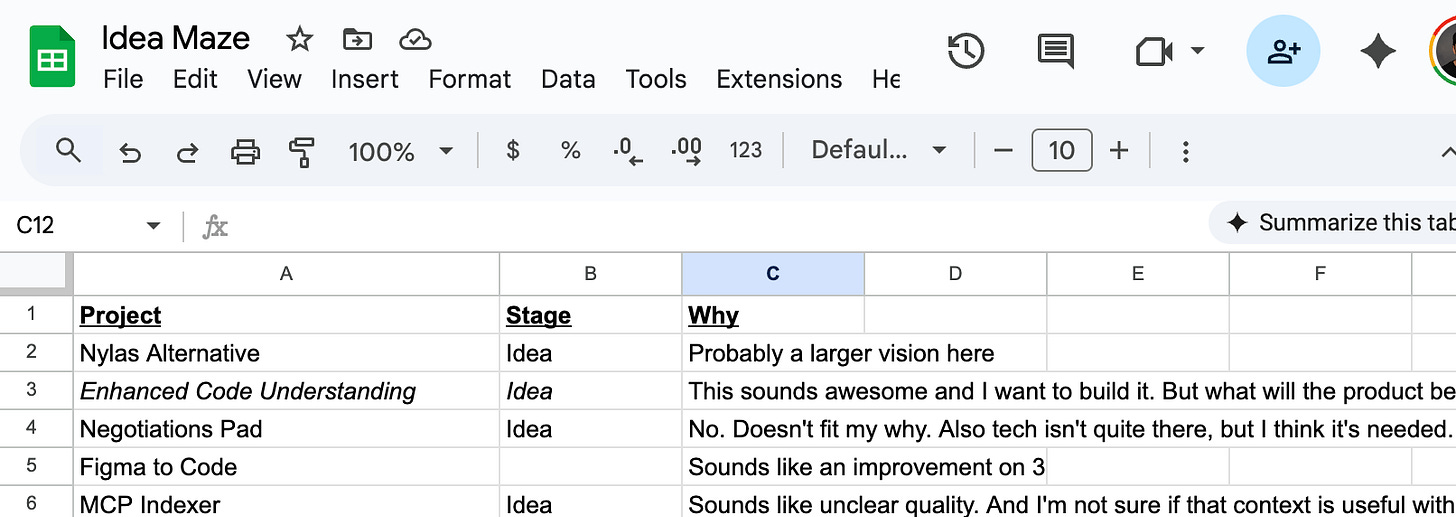Open the Gemini sparkle icon
The height and width of the screenshot is (517, 1456).
(1378, 51)
